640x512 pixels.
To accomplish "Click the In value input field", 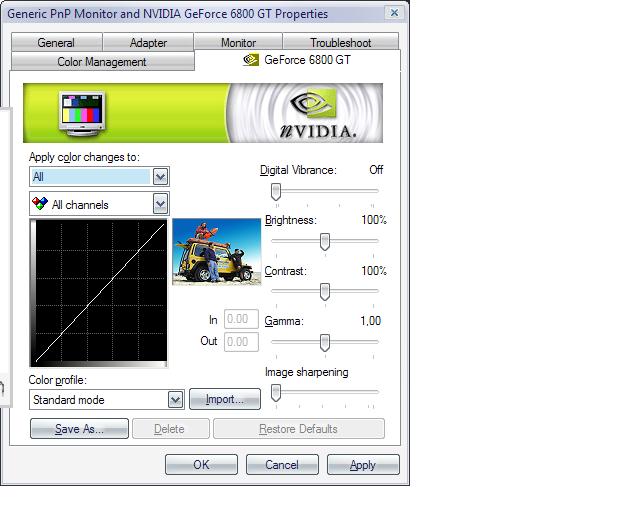I will tap(241, 319).
